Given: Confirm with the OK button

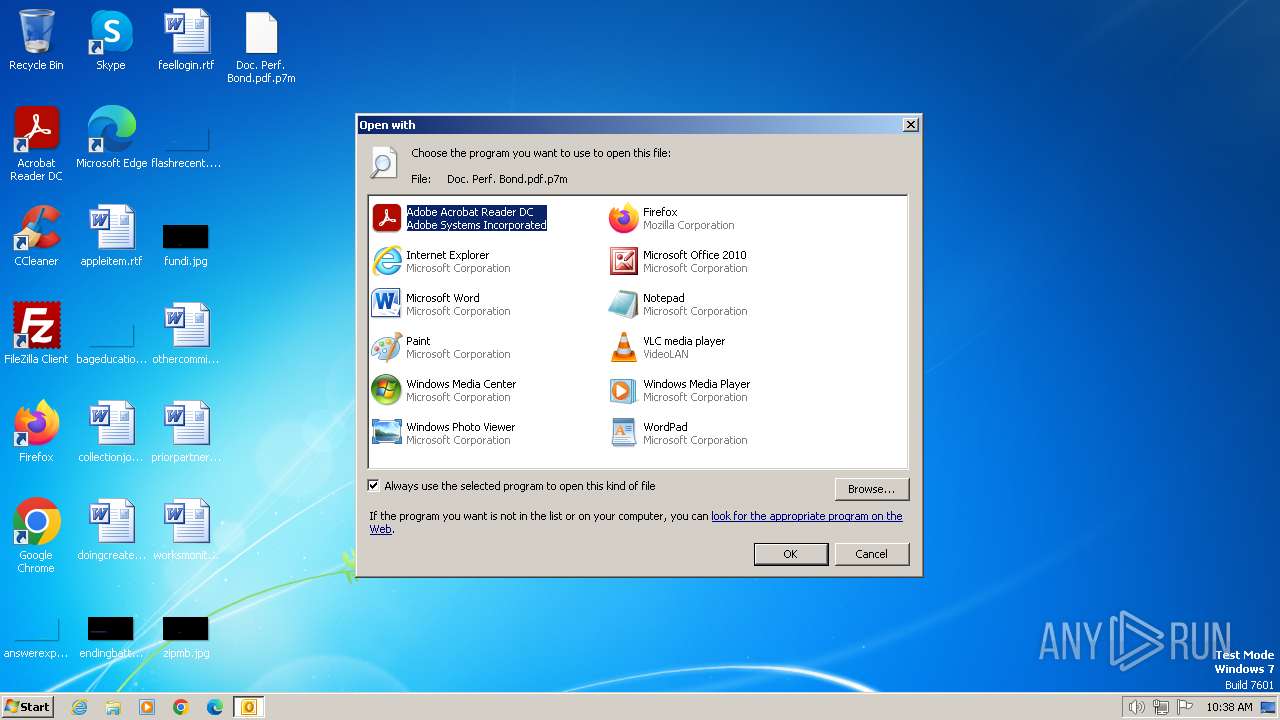Looking at the screenshot, I should point(791,554).
